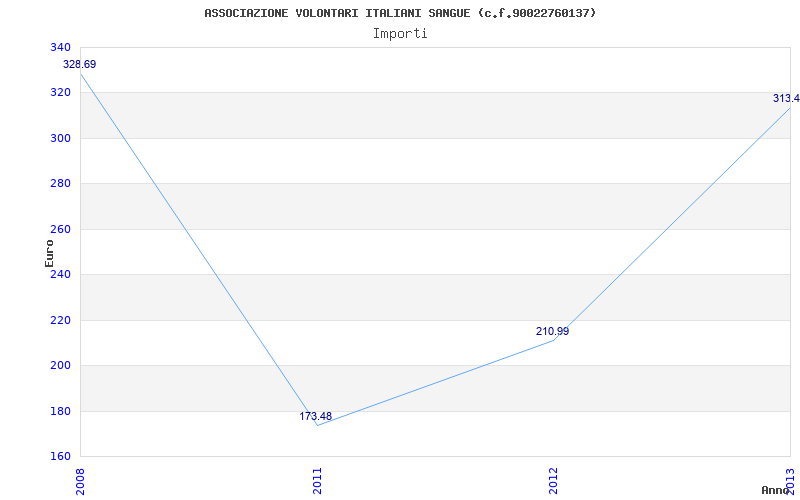Click the 300 y-axis tick label
The width and height of the screenshot is (800, 500).
click(60, 138)
